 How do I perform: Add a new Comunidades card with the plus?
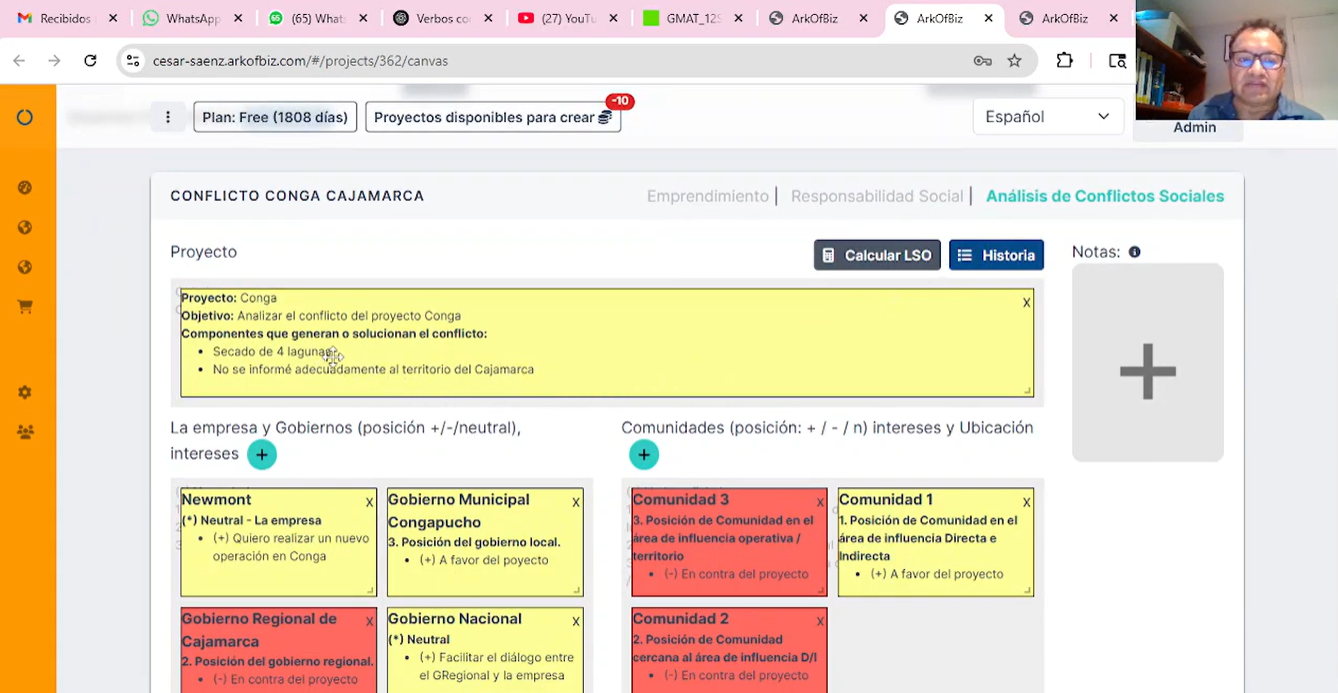coord(644,455)
